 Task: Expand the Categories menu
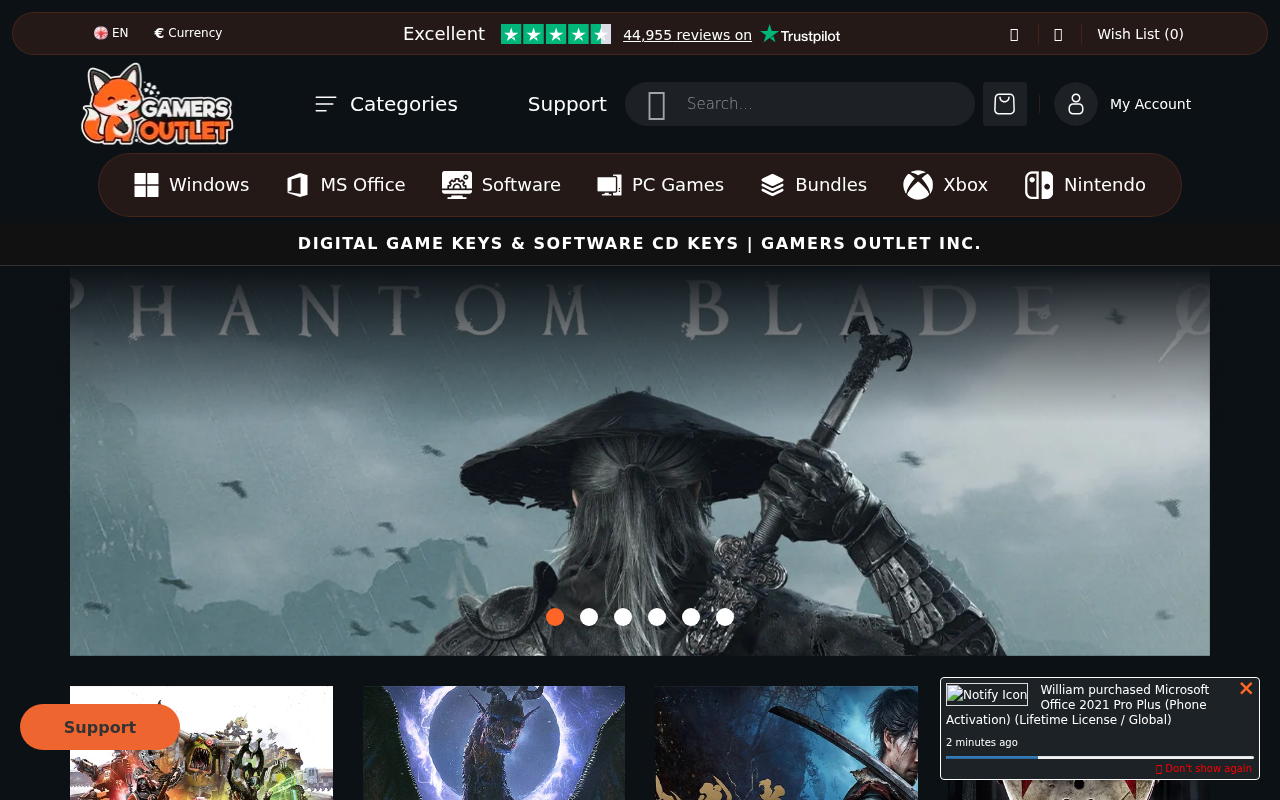point(386,104)
